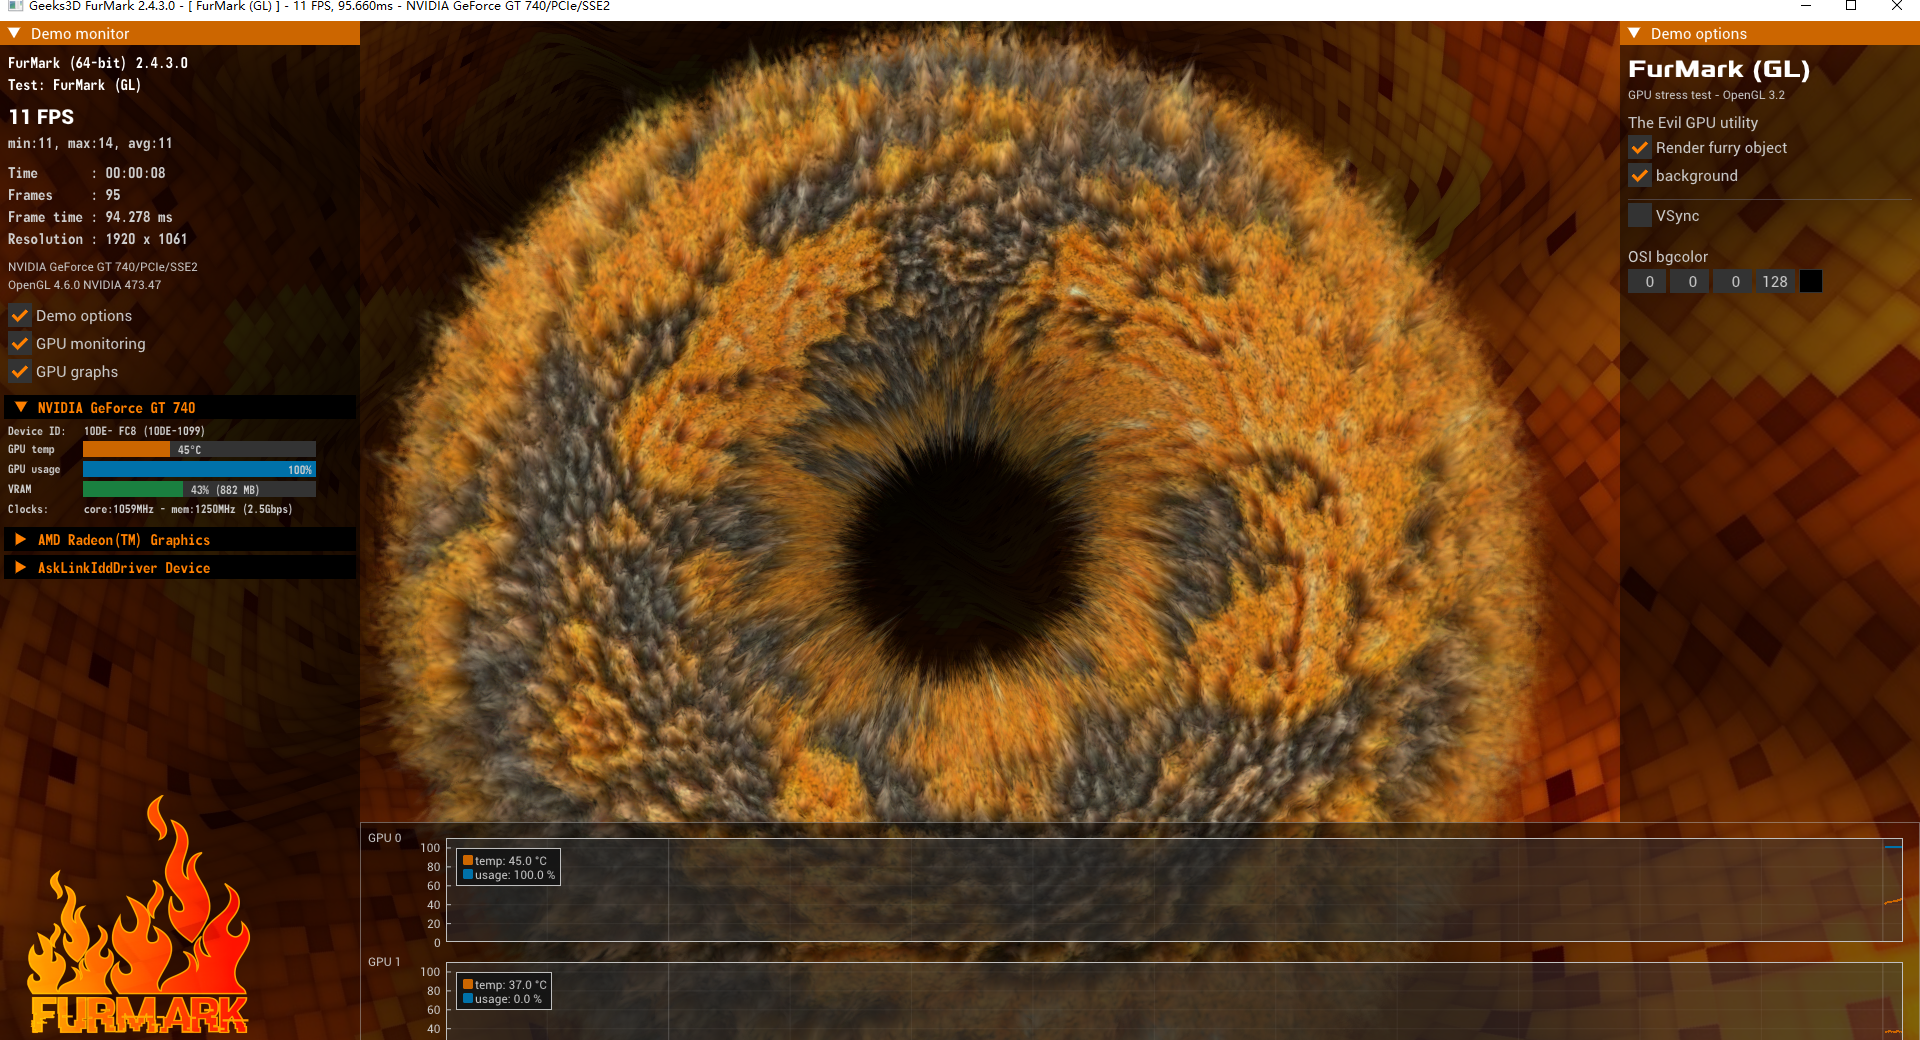Click the blue usage legend square in GPU 0 graph
1920x1040 pixels.
coord(468,875)
